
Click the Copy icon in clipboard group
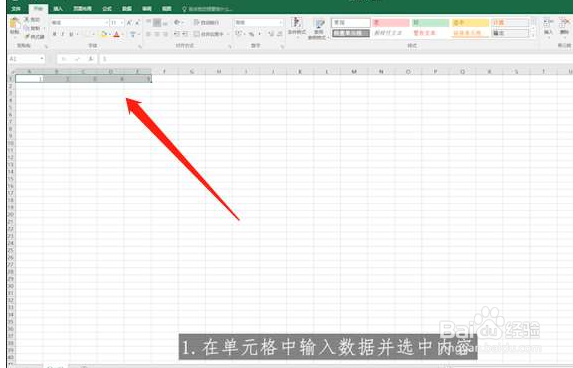26,28
